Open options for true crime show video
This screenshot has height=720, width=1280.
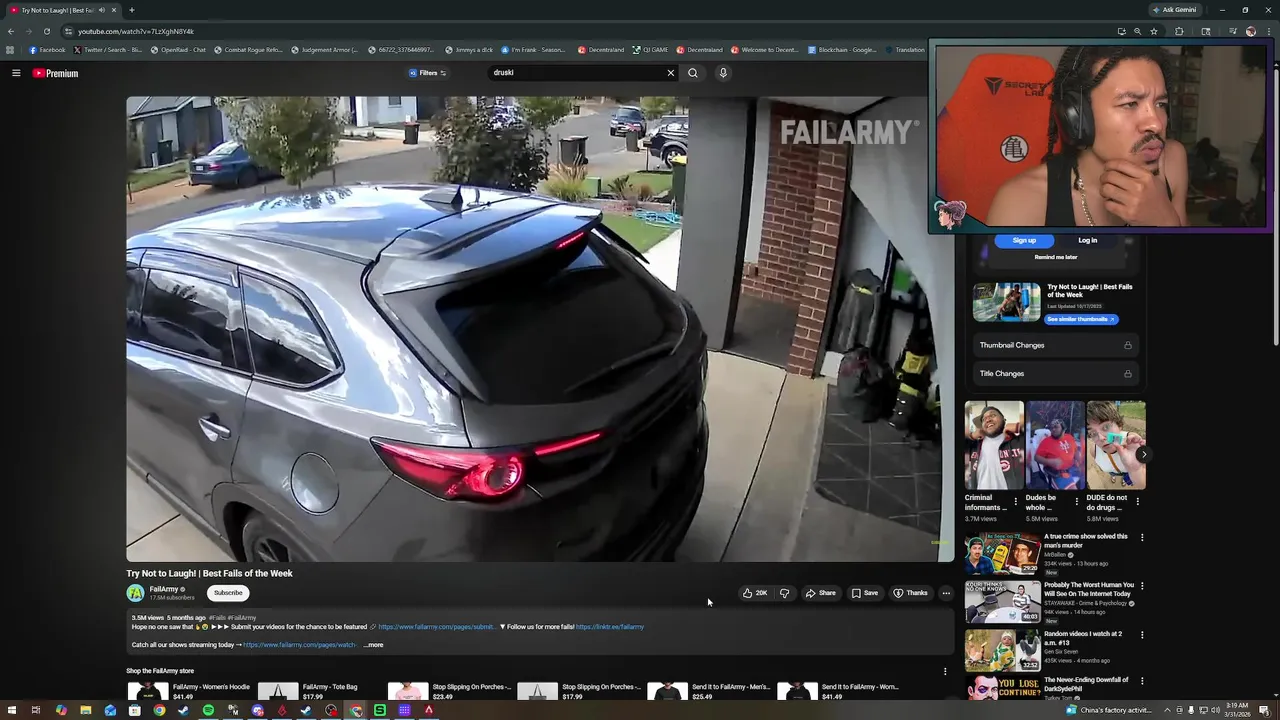coord(1142,537)
